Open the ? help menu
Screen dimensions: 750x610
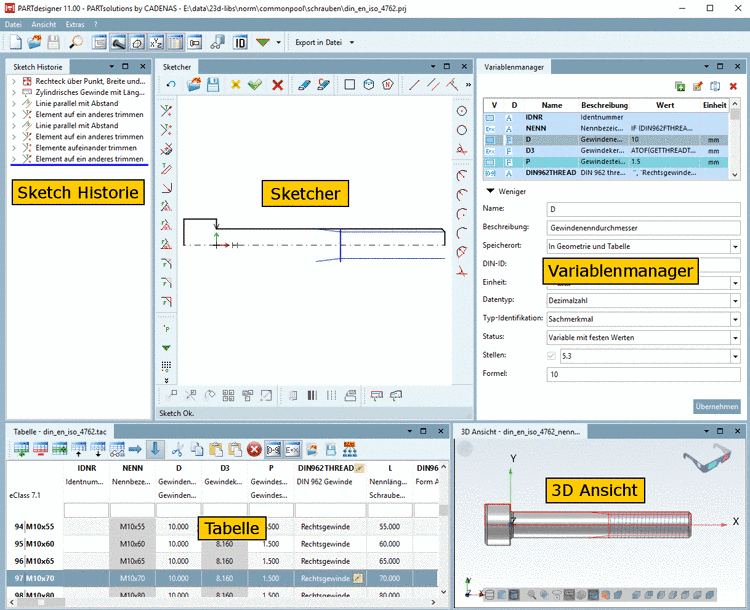tap(96, 24)
